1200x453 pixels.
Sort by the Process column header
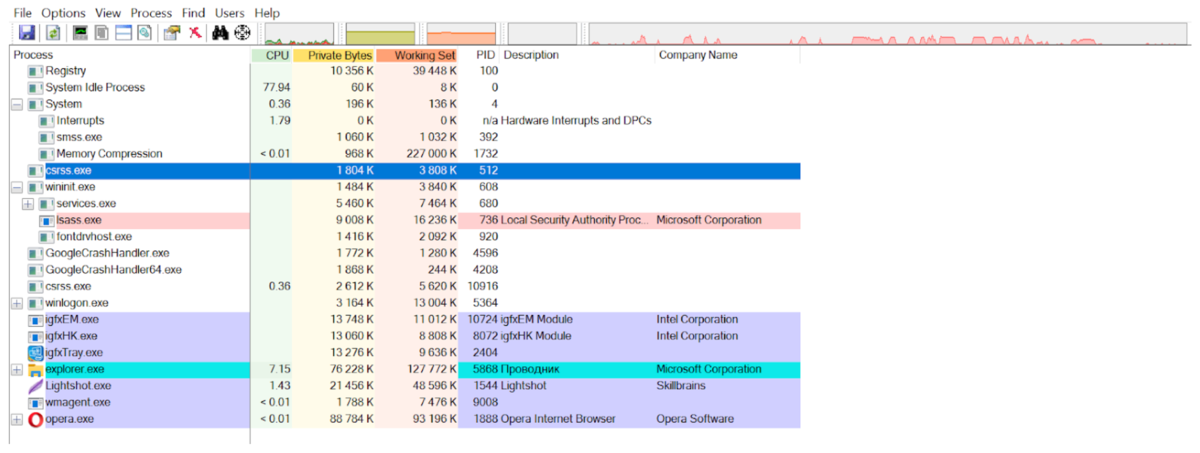click(130, 55)
